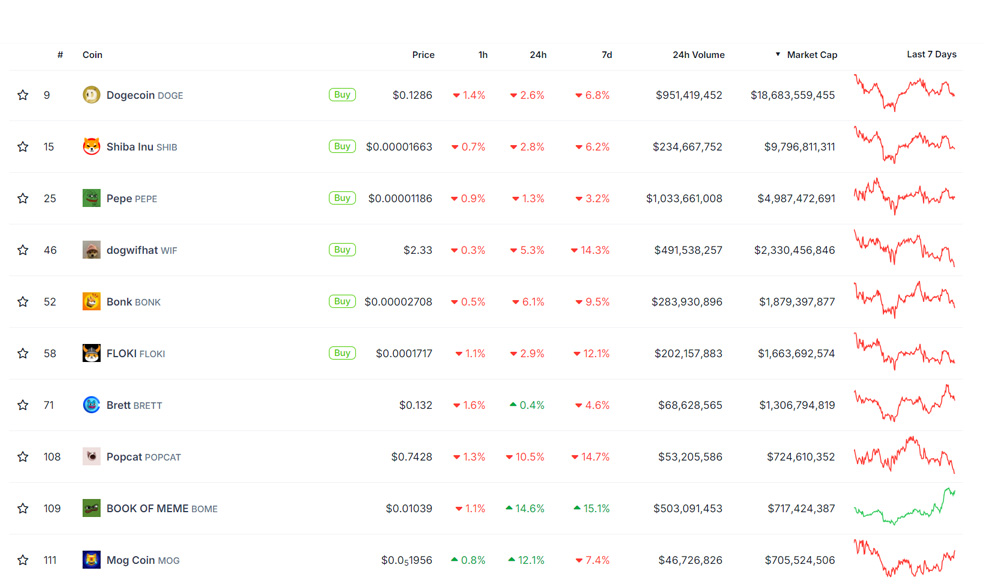Click the Mog Coin logo
This screenshot has width=984, height=584.
[x=91, y=560]
